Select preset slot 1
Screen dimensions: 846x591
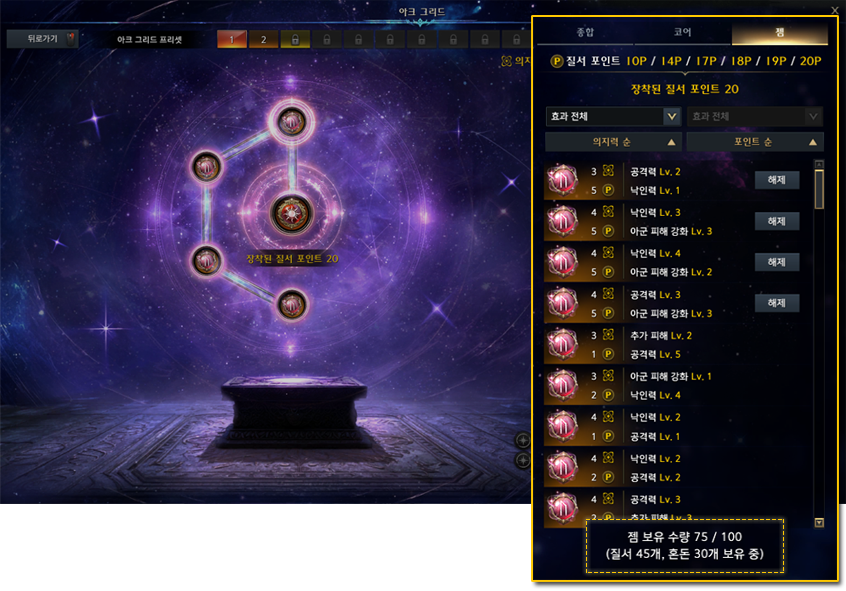click(232, 39)
